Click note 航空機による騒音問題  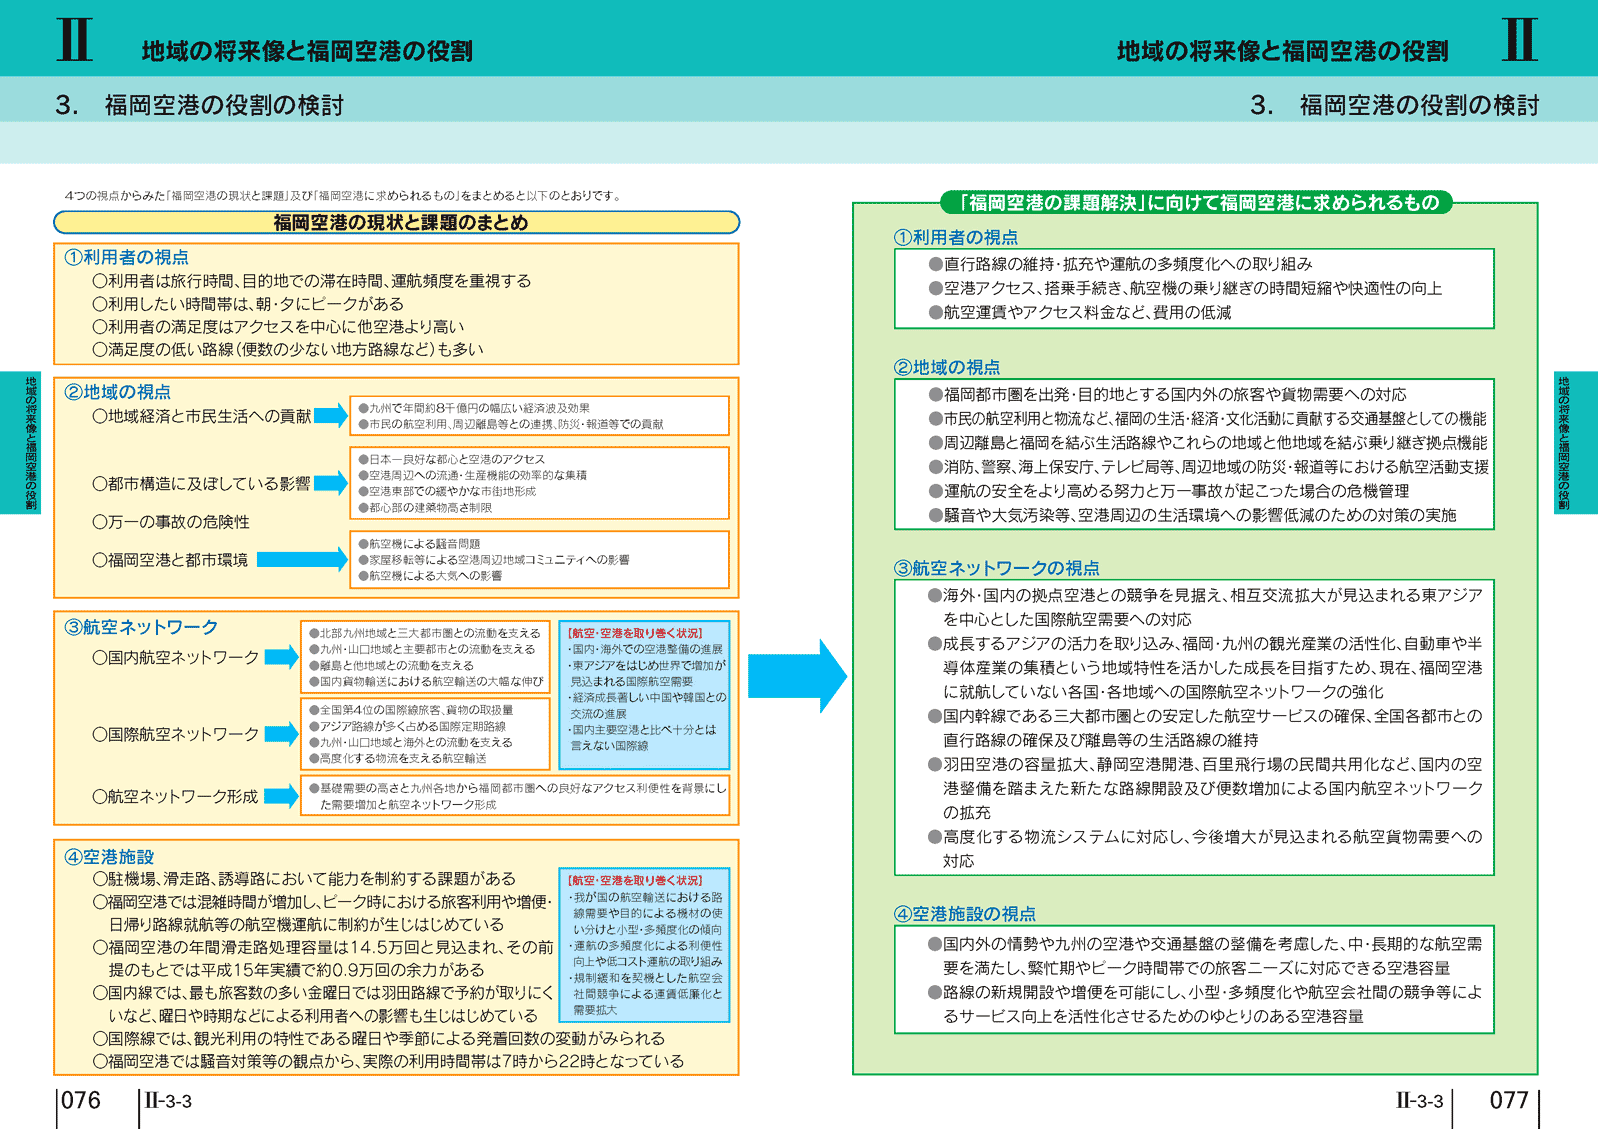coord(419,544)
